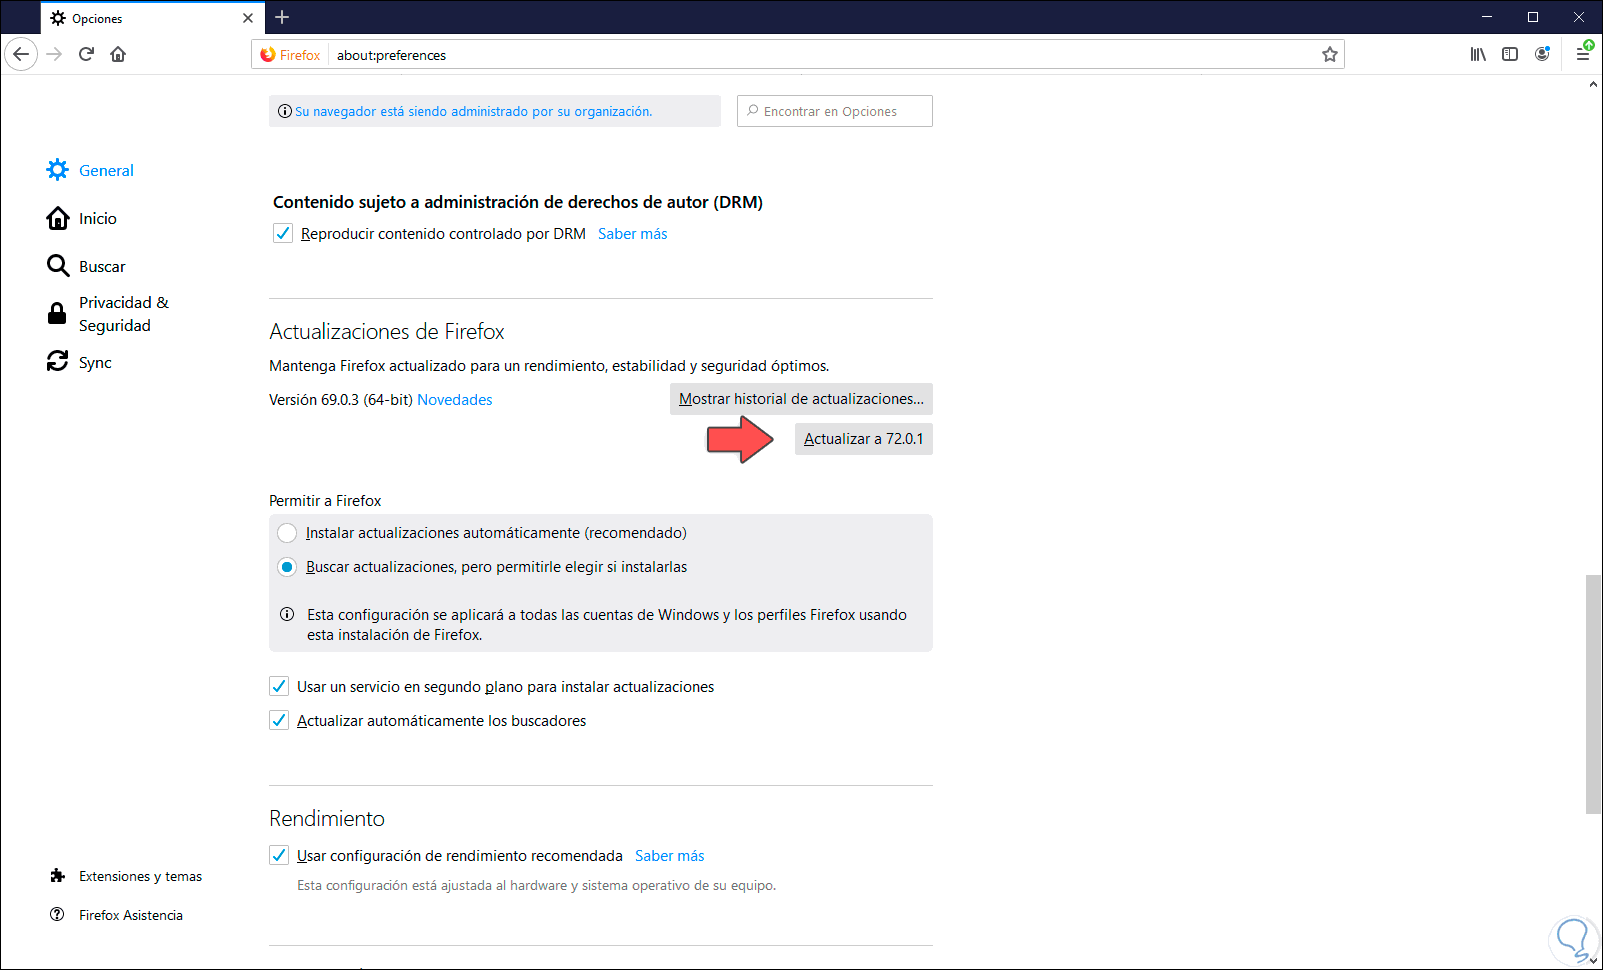
Task: Click the Actualizar a 72.0.1 button
Action: [x=864, y=439]
